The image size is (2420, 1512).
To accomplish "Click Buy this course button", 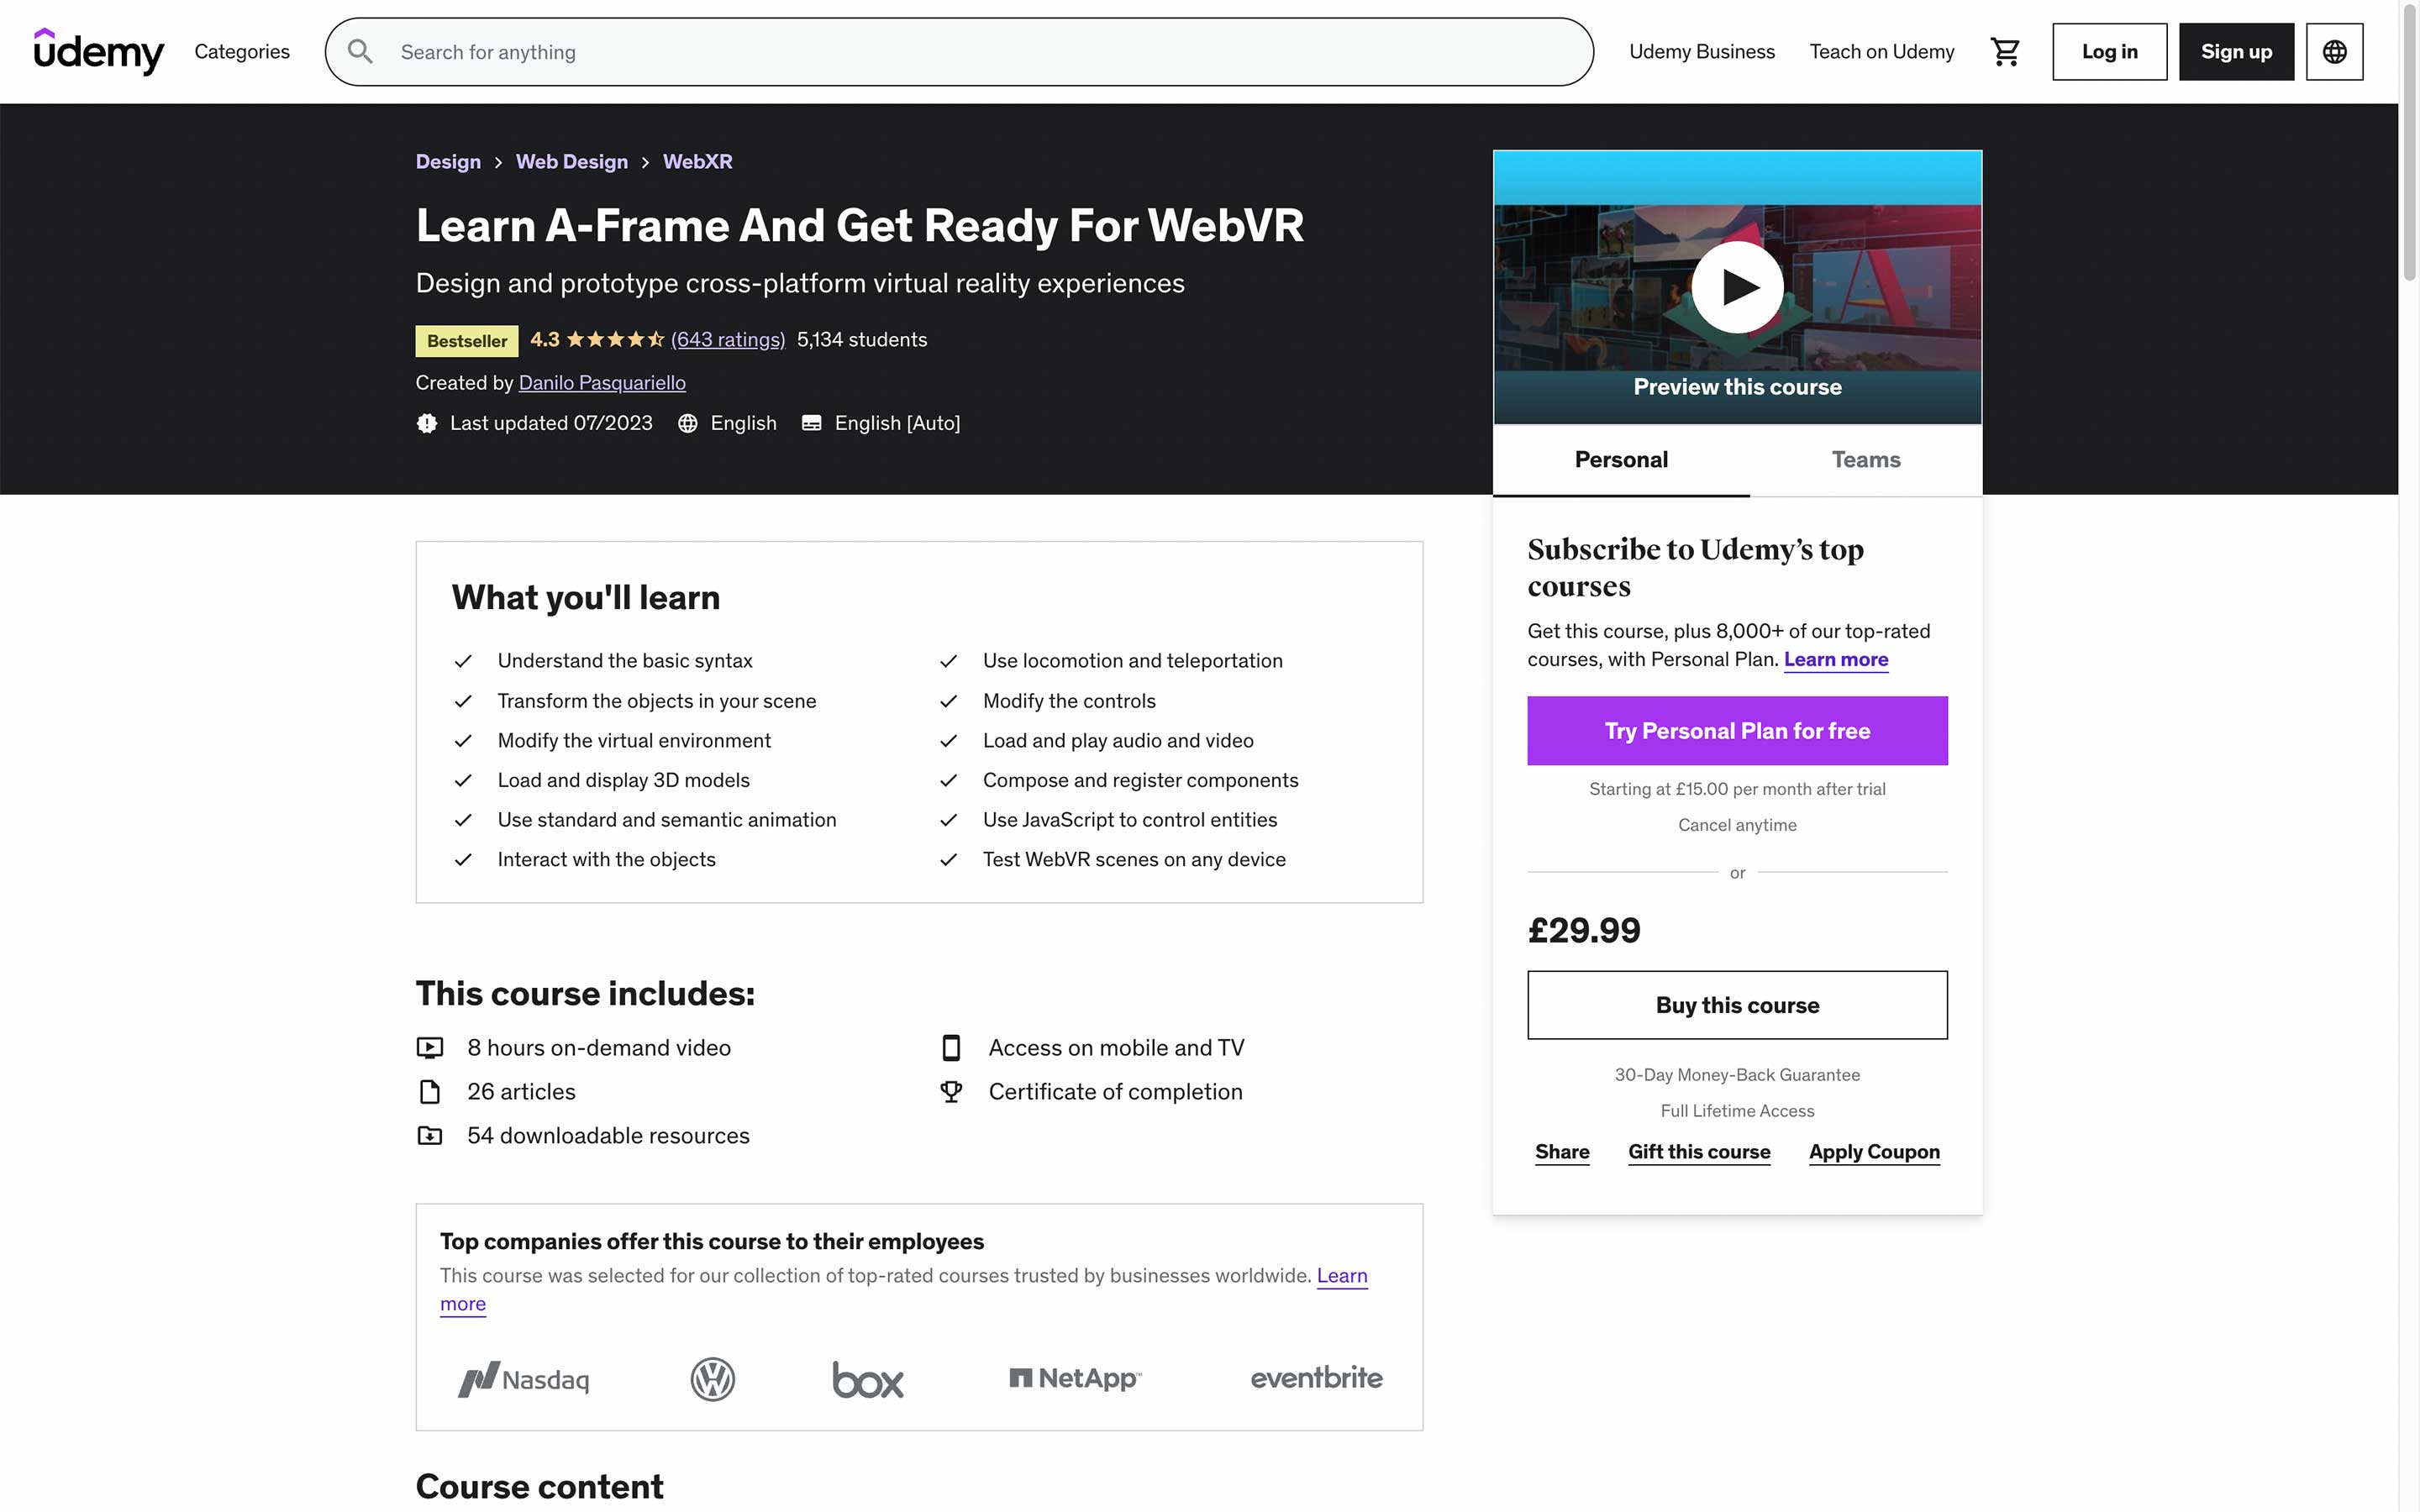I will tap(1737, 1005).
